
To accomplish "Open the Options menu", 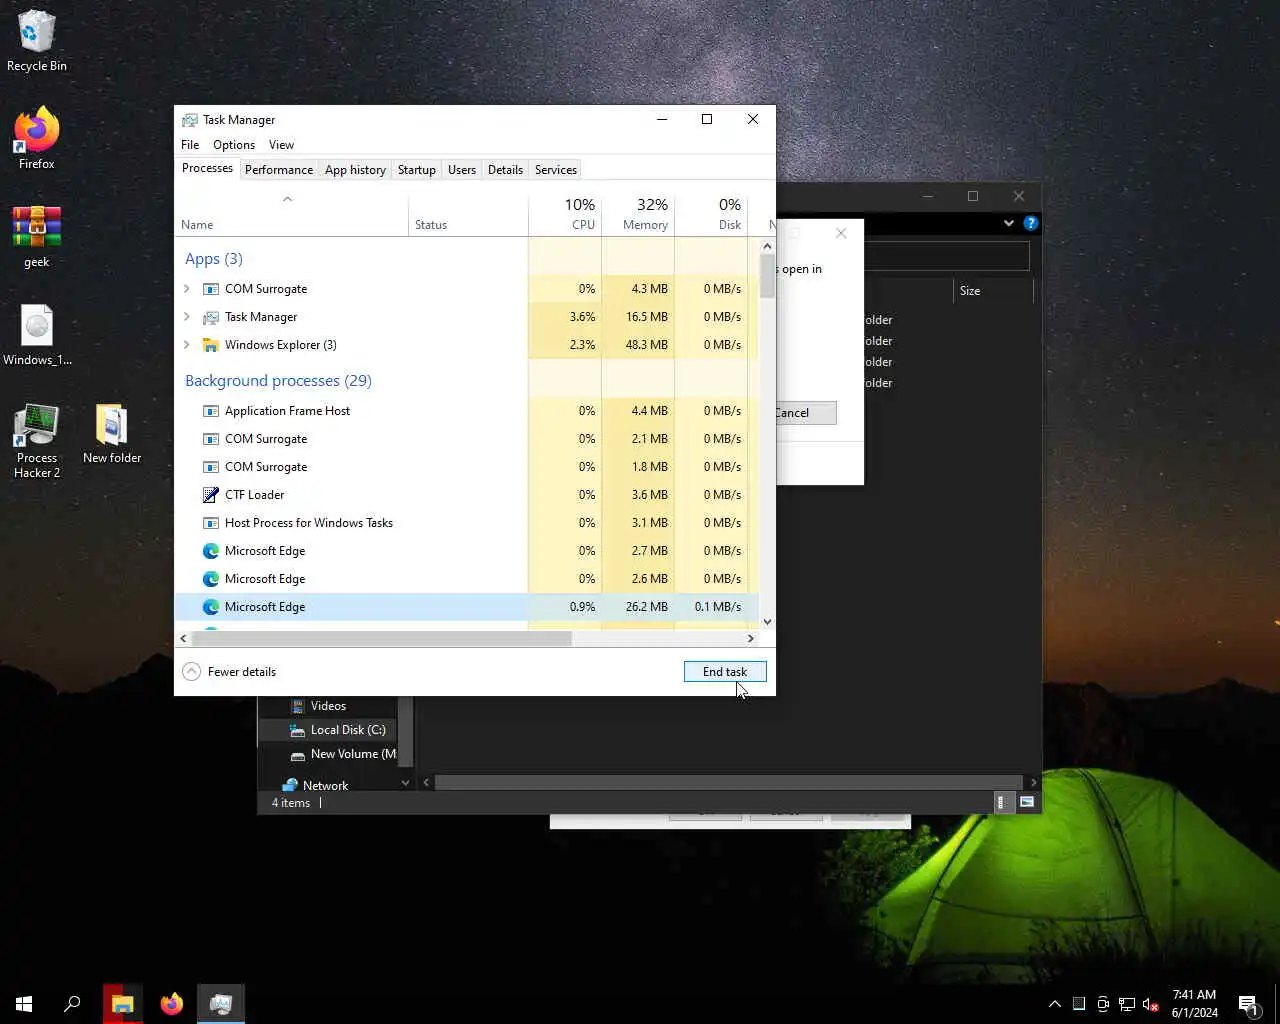I will [x=234, y=145].
